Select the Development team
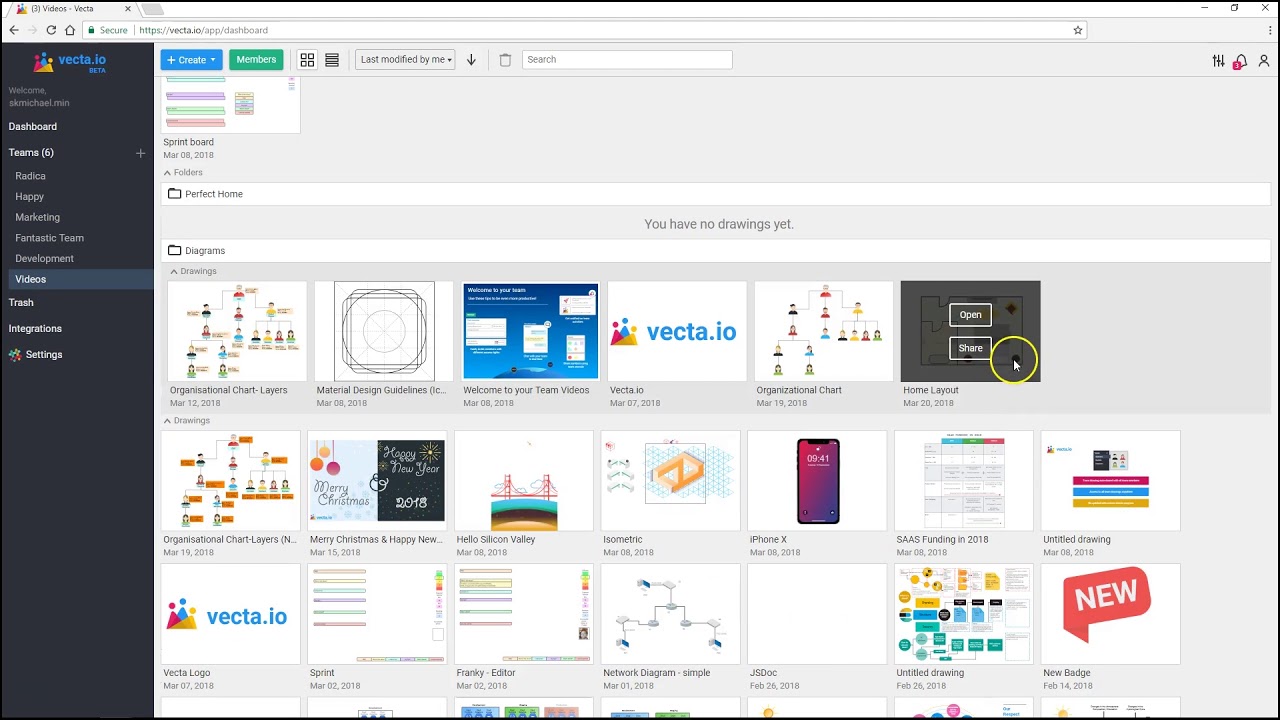 (44, 259)
